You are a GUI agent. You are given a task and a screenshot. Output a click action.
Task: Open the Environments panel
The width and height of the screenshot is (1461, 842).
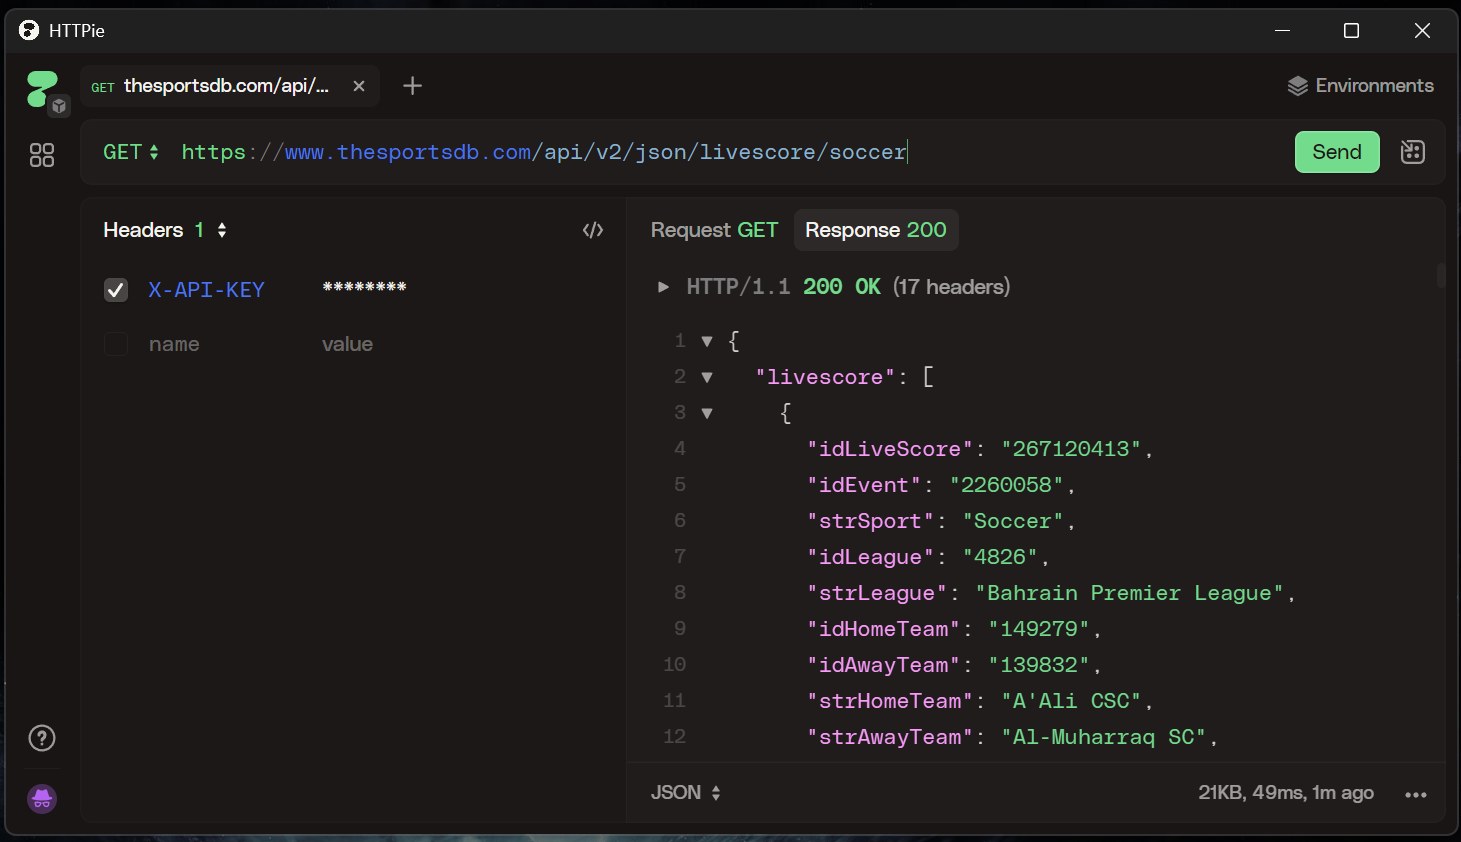point(1360,86)
